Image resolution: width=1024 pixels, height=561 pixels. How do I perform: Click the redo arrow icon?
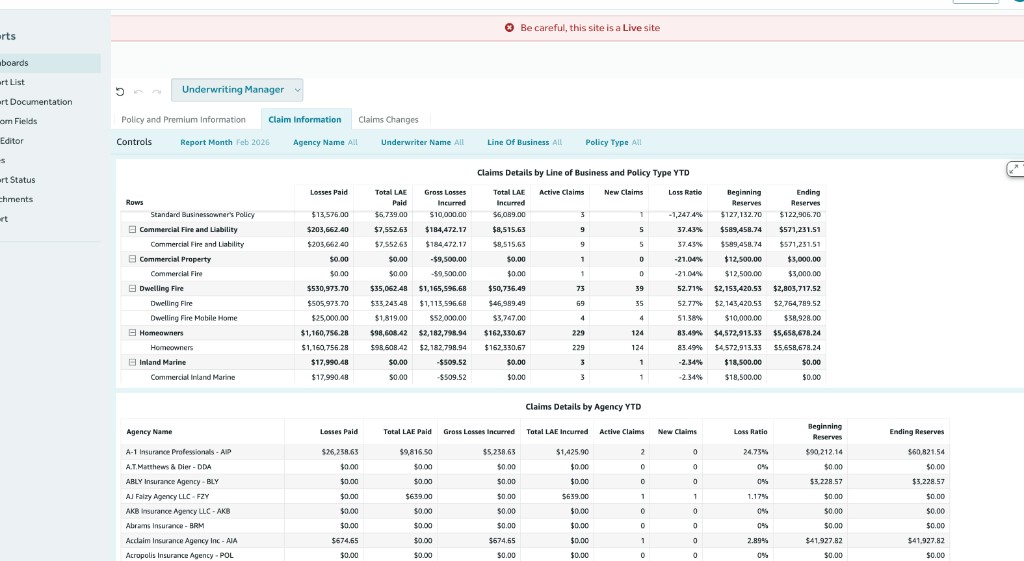pyautogui.click(x=156, y=90)
